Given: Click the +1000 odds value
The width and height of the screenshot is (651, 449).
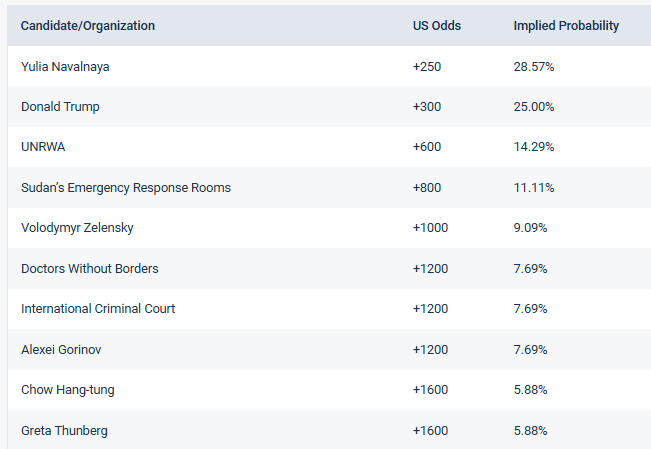Looking at the screenshot, I should pos(431,227).
